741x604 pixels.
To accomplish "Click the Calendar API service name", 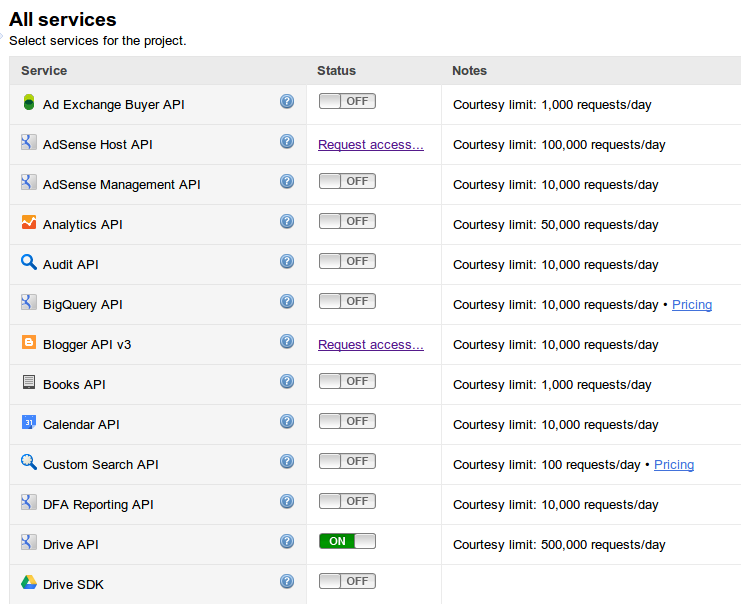I will (x=81, y=425).
